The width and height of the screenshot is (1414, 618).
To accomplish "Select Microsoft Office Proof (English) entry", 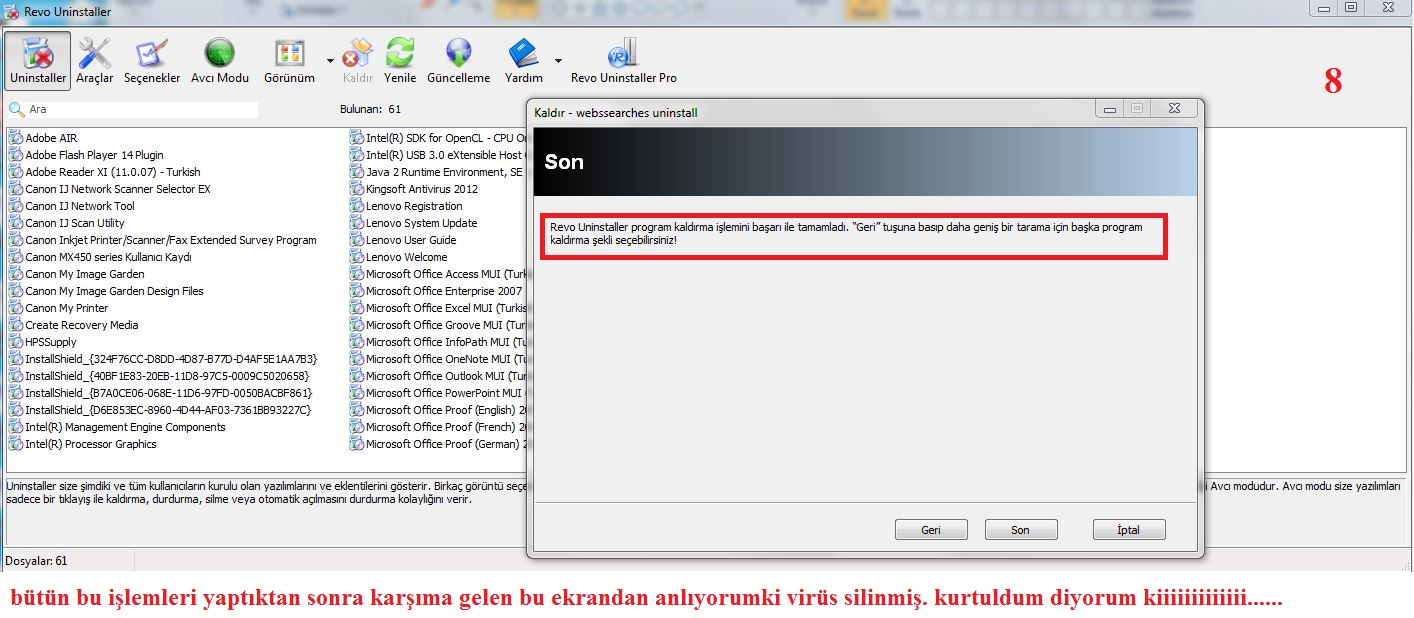I will pyautogui.click(x=438, y=410).
